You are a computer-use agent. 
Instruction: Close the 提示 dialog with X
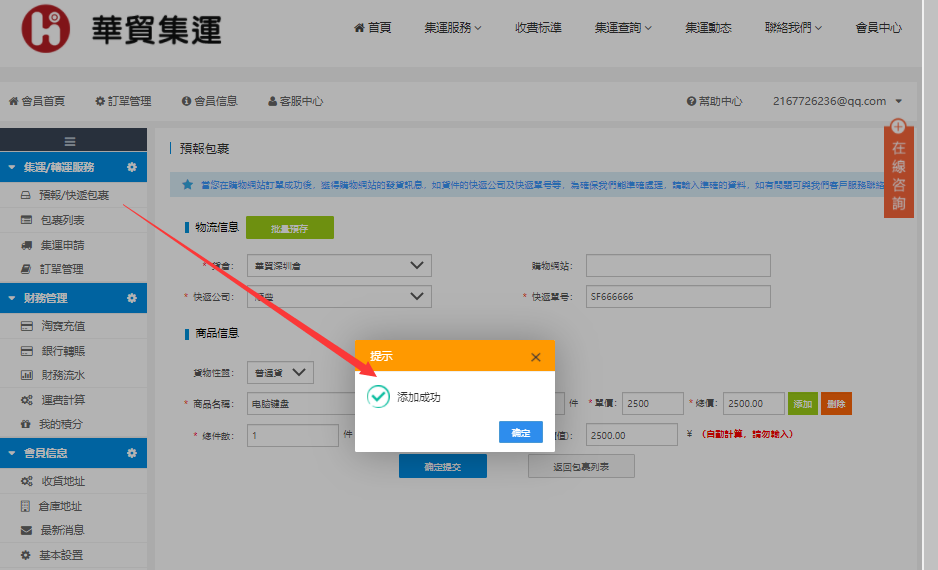point(536,357)
